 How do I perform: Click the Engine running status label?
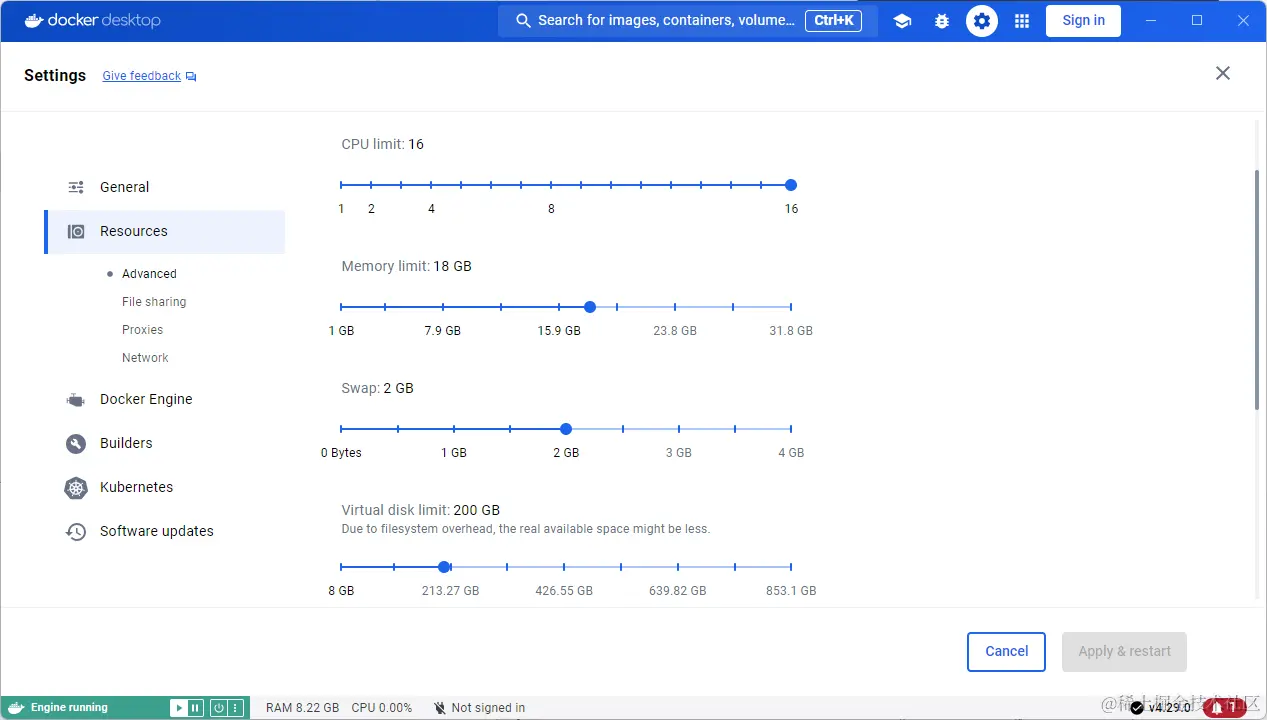[69, 708]
